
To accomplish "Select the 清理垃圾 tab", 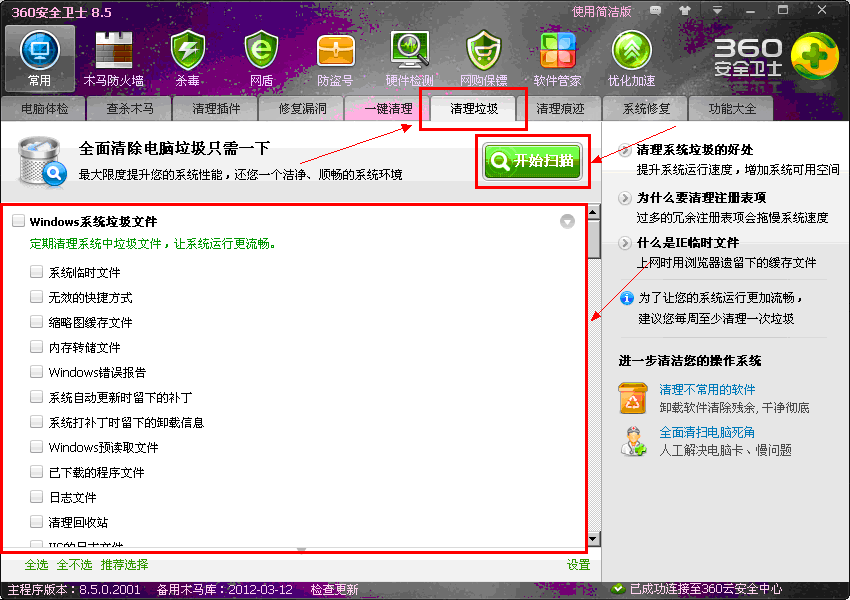I will tap(474, 108).
